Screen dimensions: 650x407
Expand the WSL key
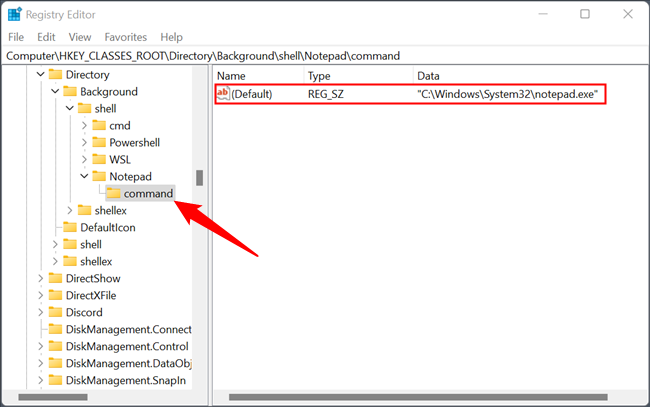click(x=84, y=160)
